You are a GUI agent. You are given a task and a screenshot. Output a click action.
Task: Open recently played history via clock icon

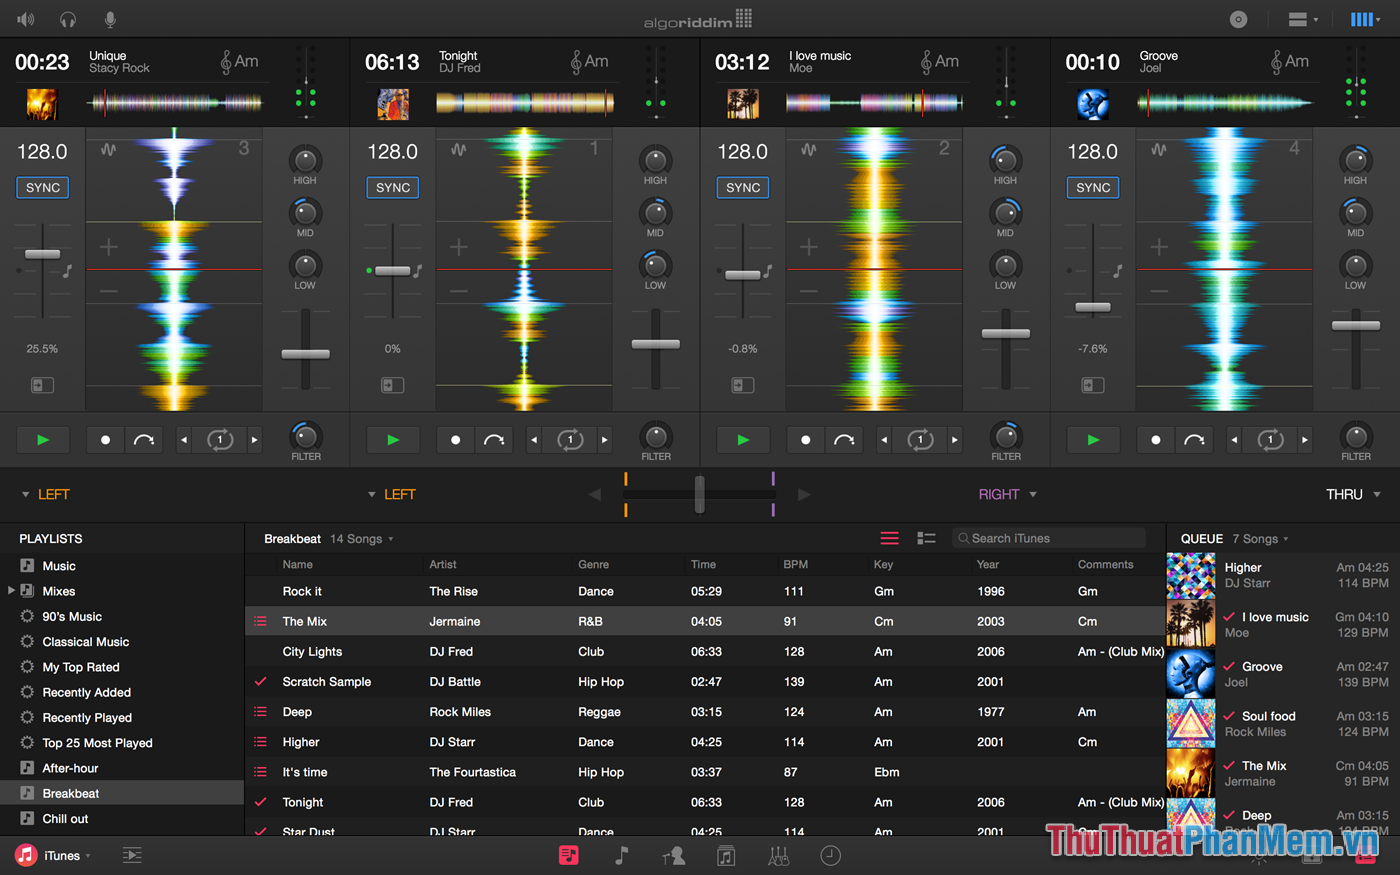(x=830, y=856)
